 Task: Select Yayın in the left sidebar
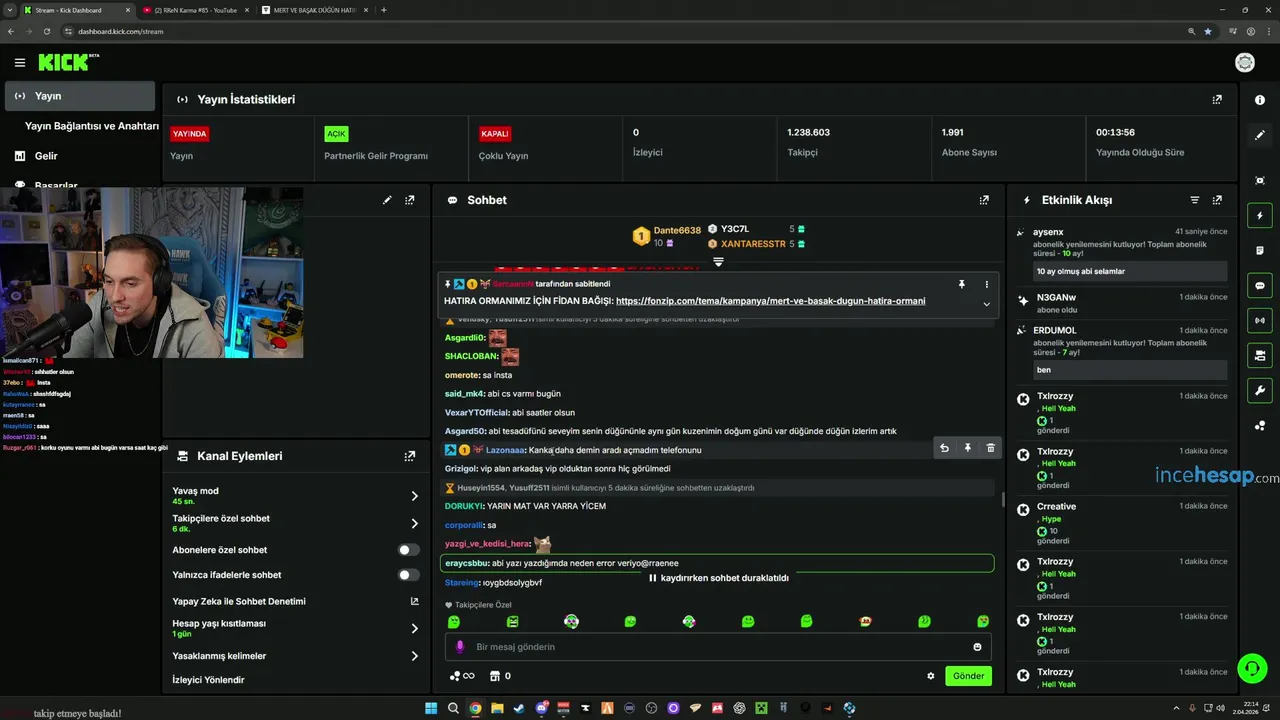(x=80, y=96)
